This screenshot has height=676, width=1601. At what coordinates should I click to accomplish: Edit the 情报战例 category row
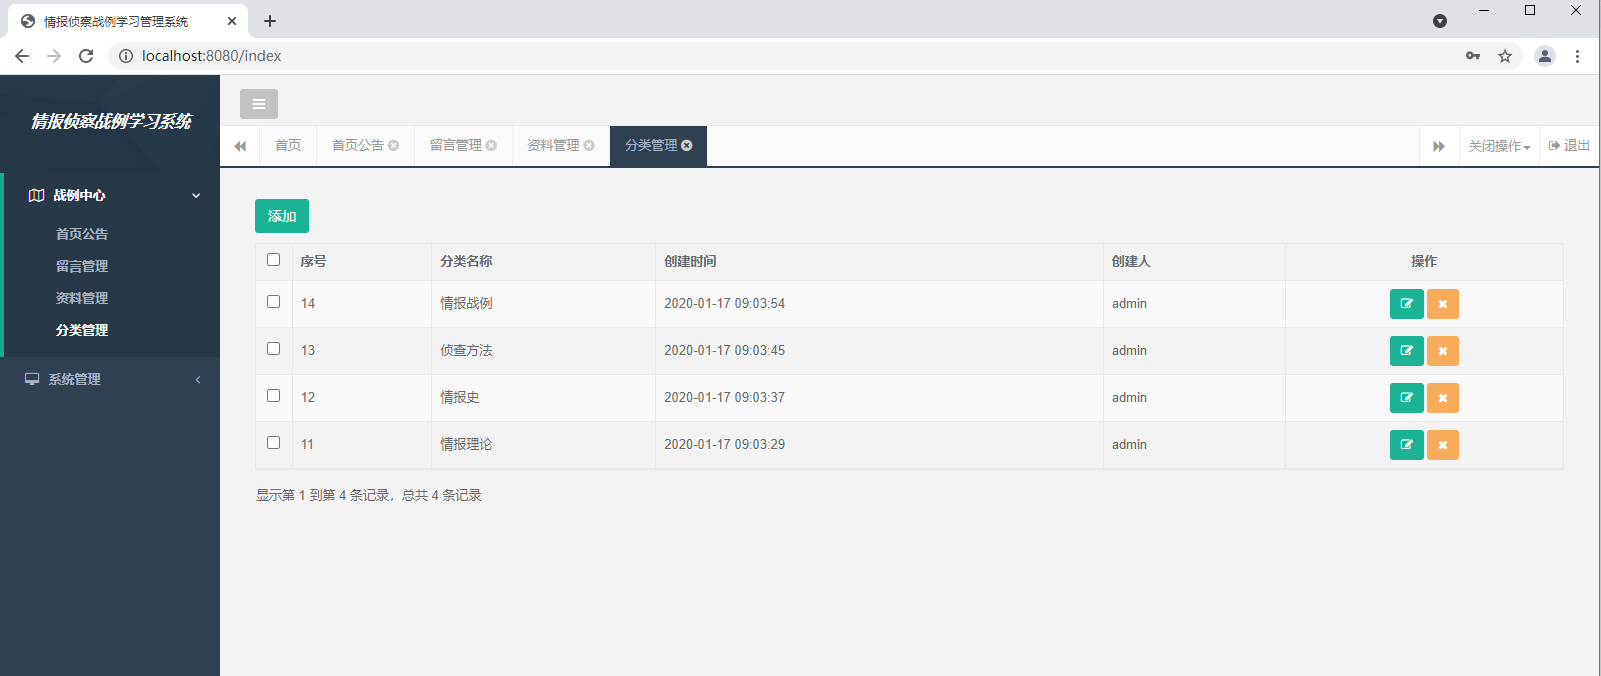click(x=1407, y=304)
